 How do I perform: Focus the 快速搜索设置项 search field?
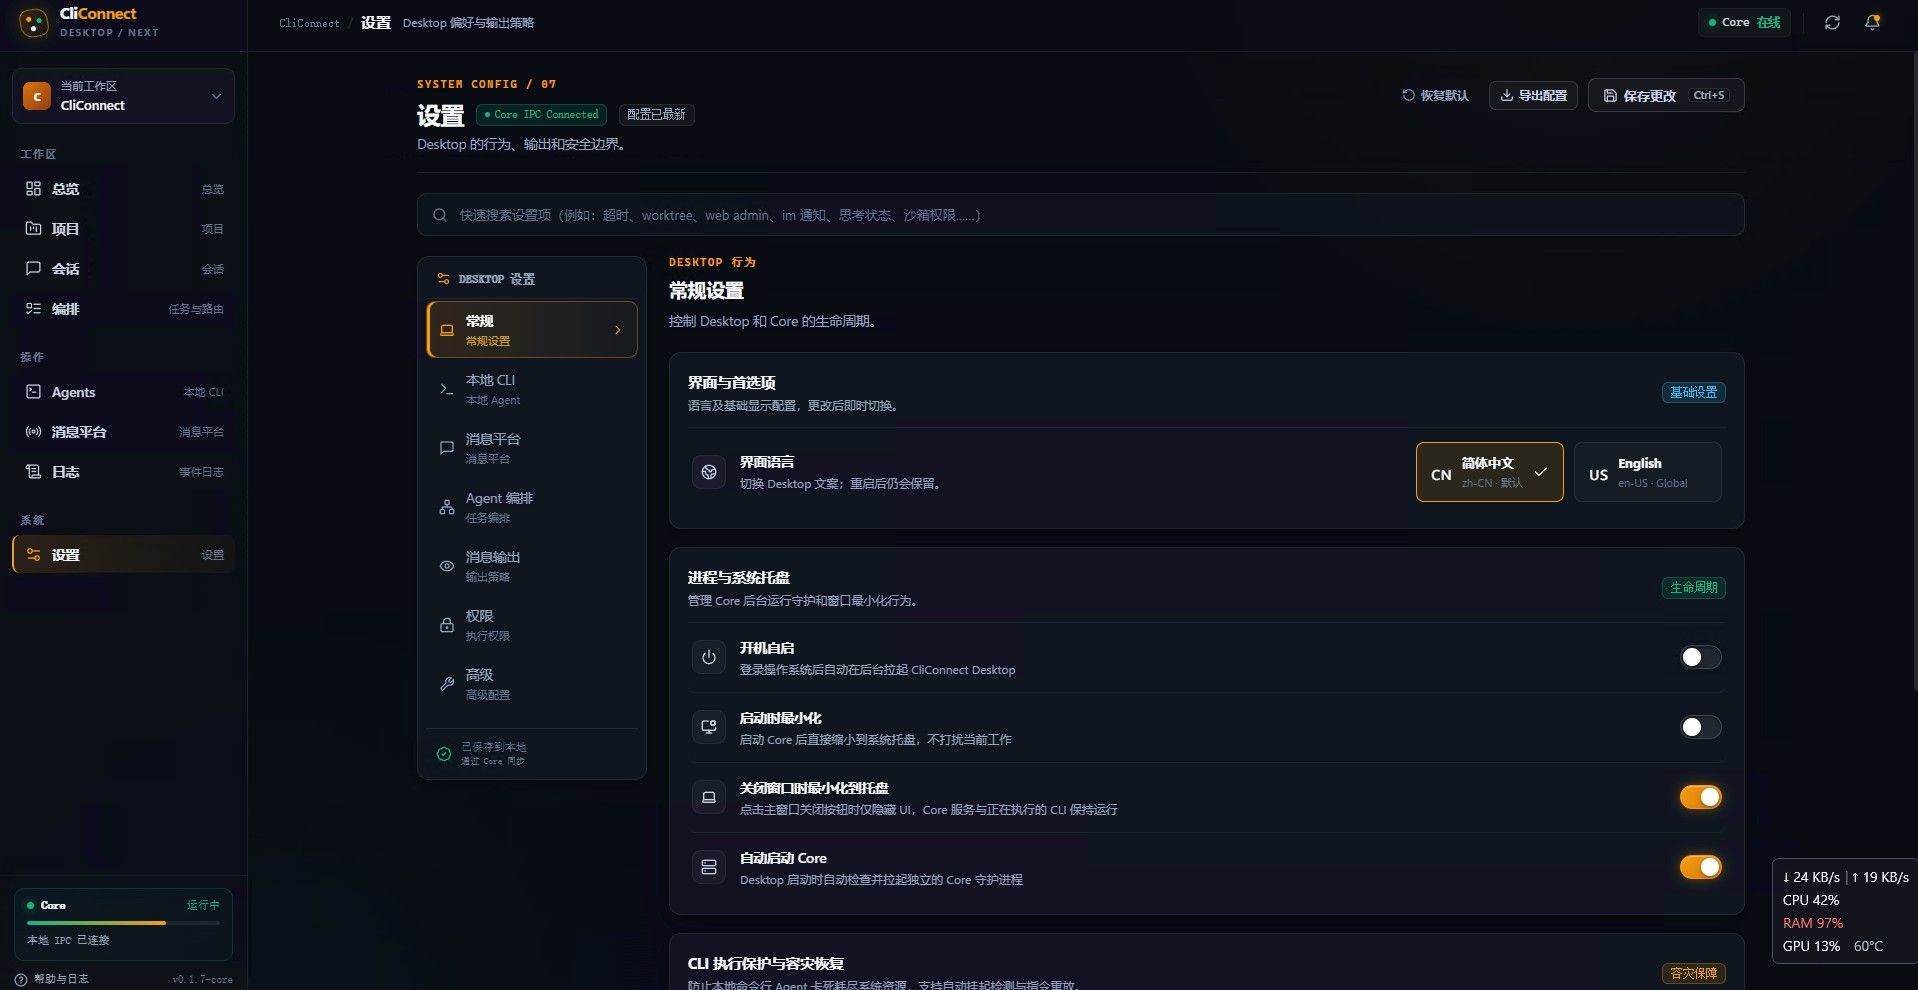[x=1080, y=215]
